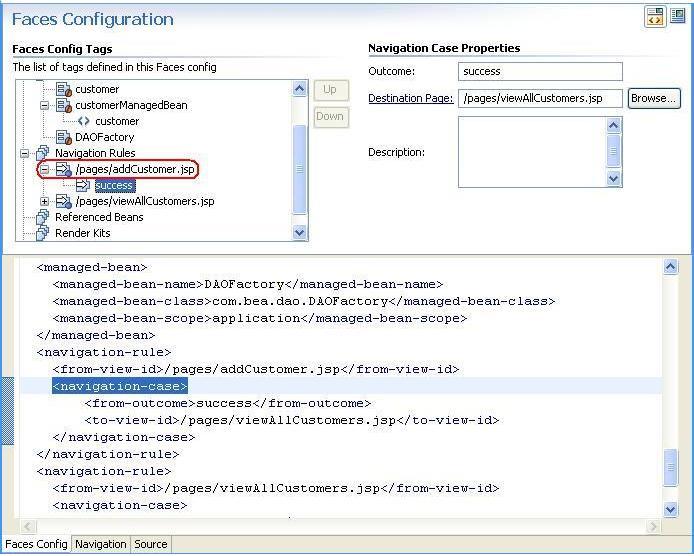This screenshot has width=694, height=556.
Task: Switch to the Faces Config tab
Action: [36, 544]
